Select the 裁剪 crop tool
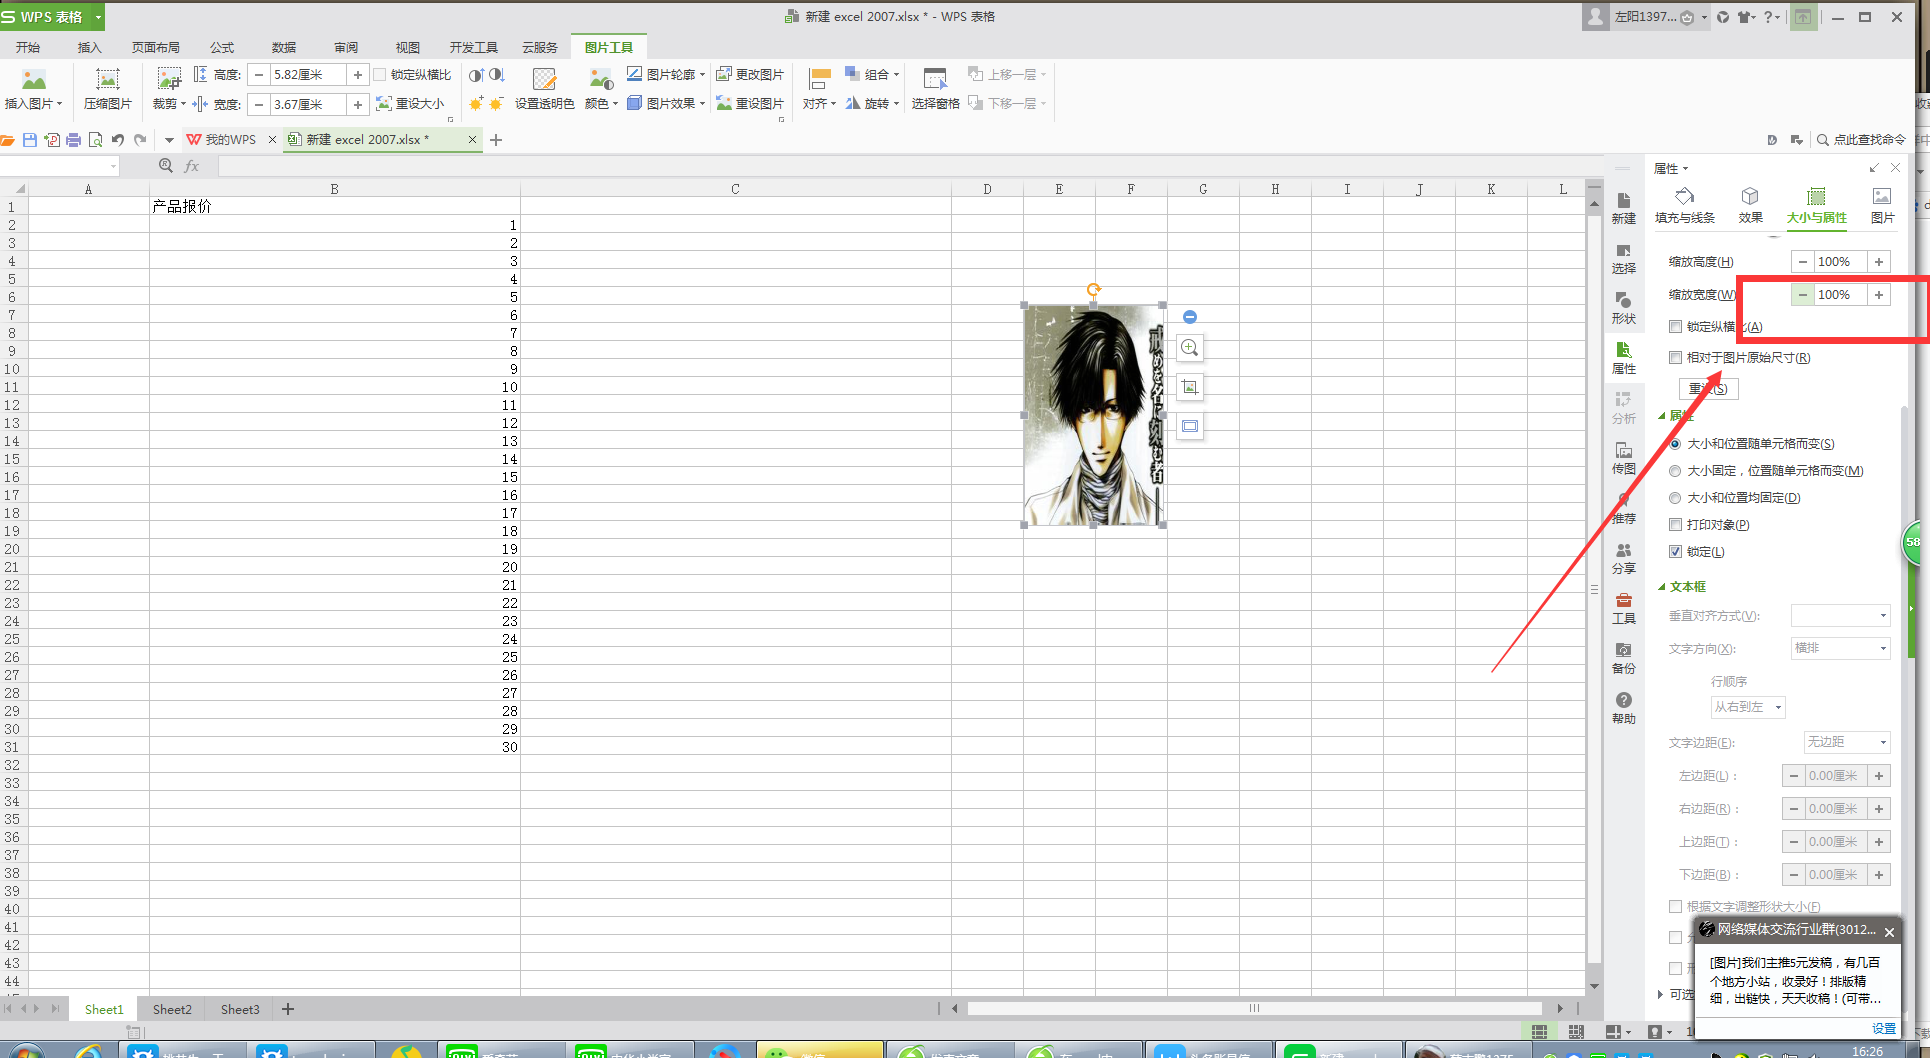Image resolution: width=1930 pixels, height=1058 pixels. pyautogui.click(x=169, y=89)
